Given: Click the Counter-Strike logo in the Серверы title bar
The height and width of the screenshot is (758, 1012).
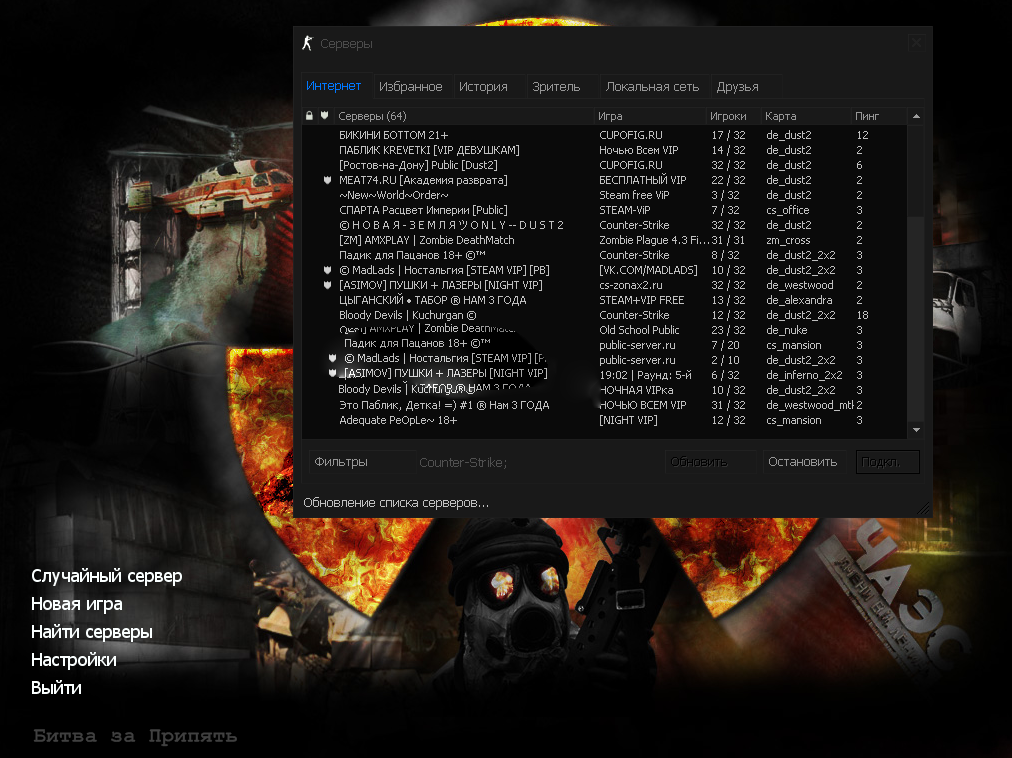Looking at the screenshot, I should click(308, 43).
